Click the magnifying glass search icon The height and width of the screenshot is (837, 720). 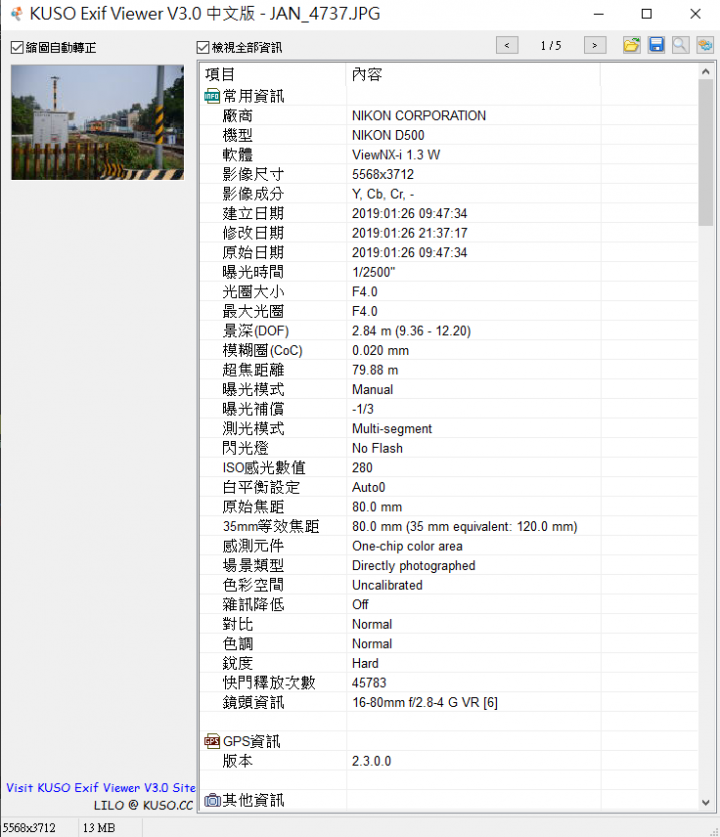click(680, 45)
